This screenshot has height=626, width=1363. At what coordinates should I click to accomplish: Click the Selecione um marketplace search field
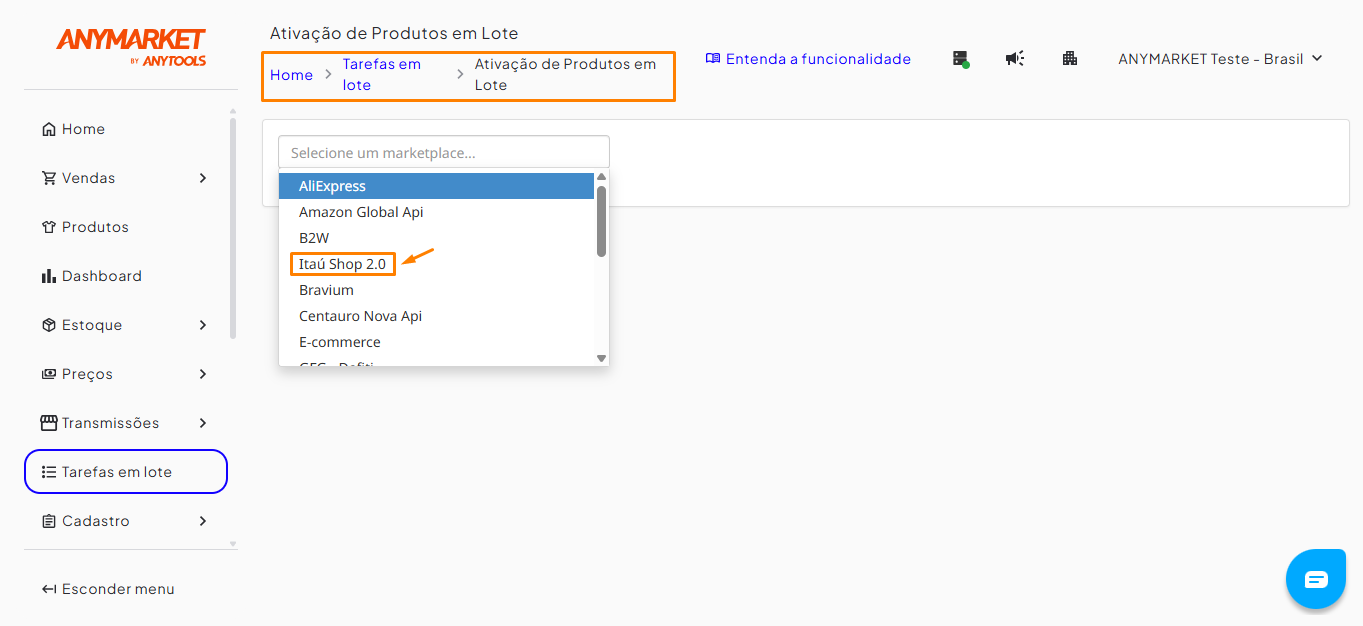[x=444, y=152]
